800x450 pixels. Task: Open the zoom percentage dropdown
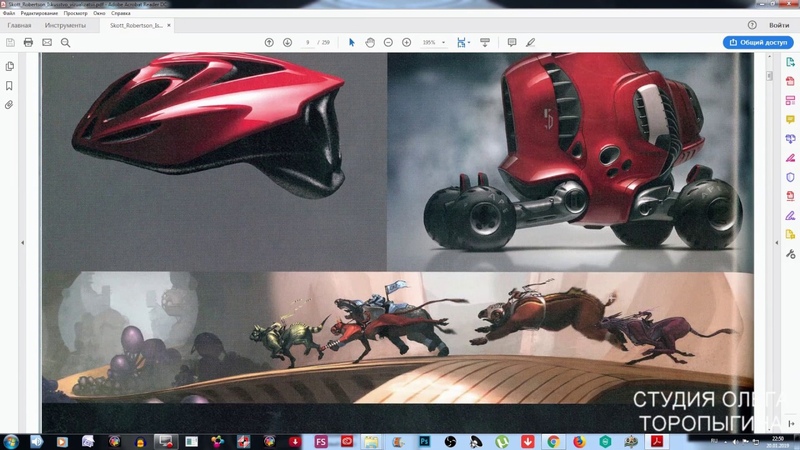point(433,43)
